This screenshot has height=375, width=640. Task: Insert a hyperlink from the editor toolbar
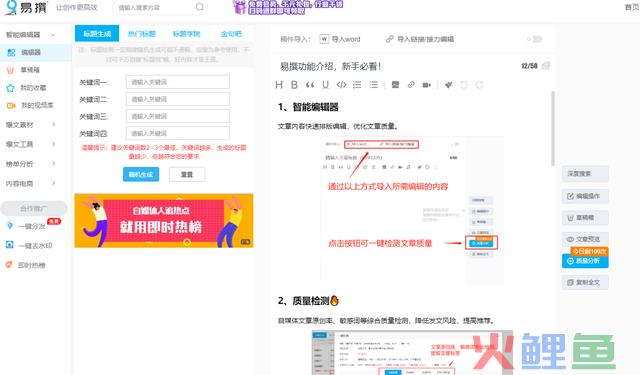(x=411, y=84)
